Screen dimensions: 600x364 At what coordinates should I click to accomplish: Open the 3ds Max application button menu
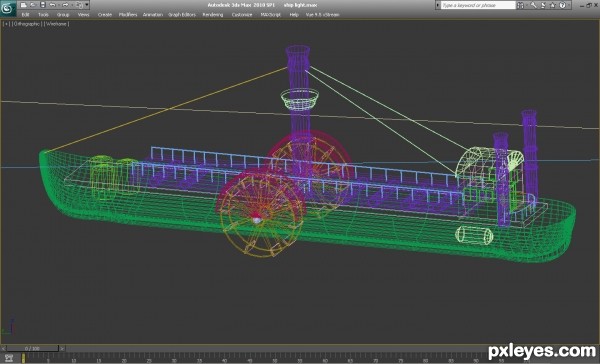[x=8, y=9]
